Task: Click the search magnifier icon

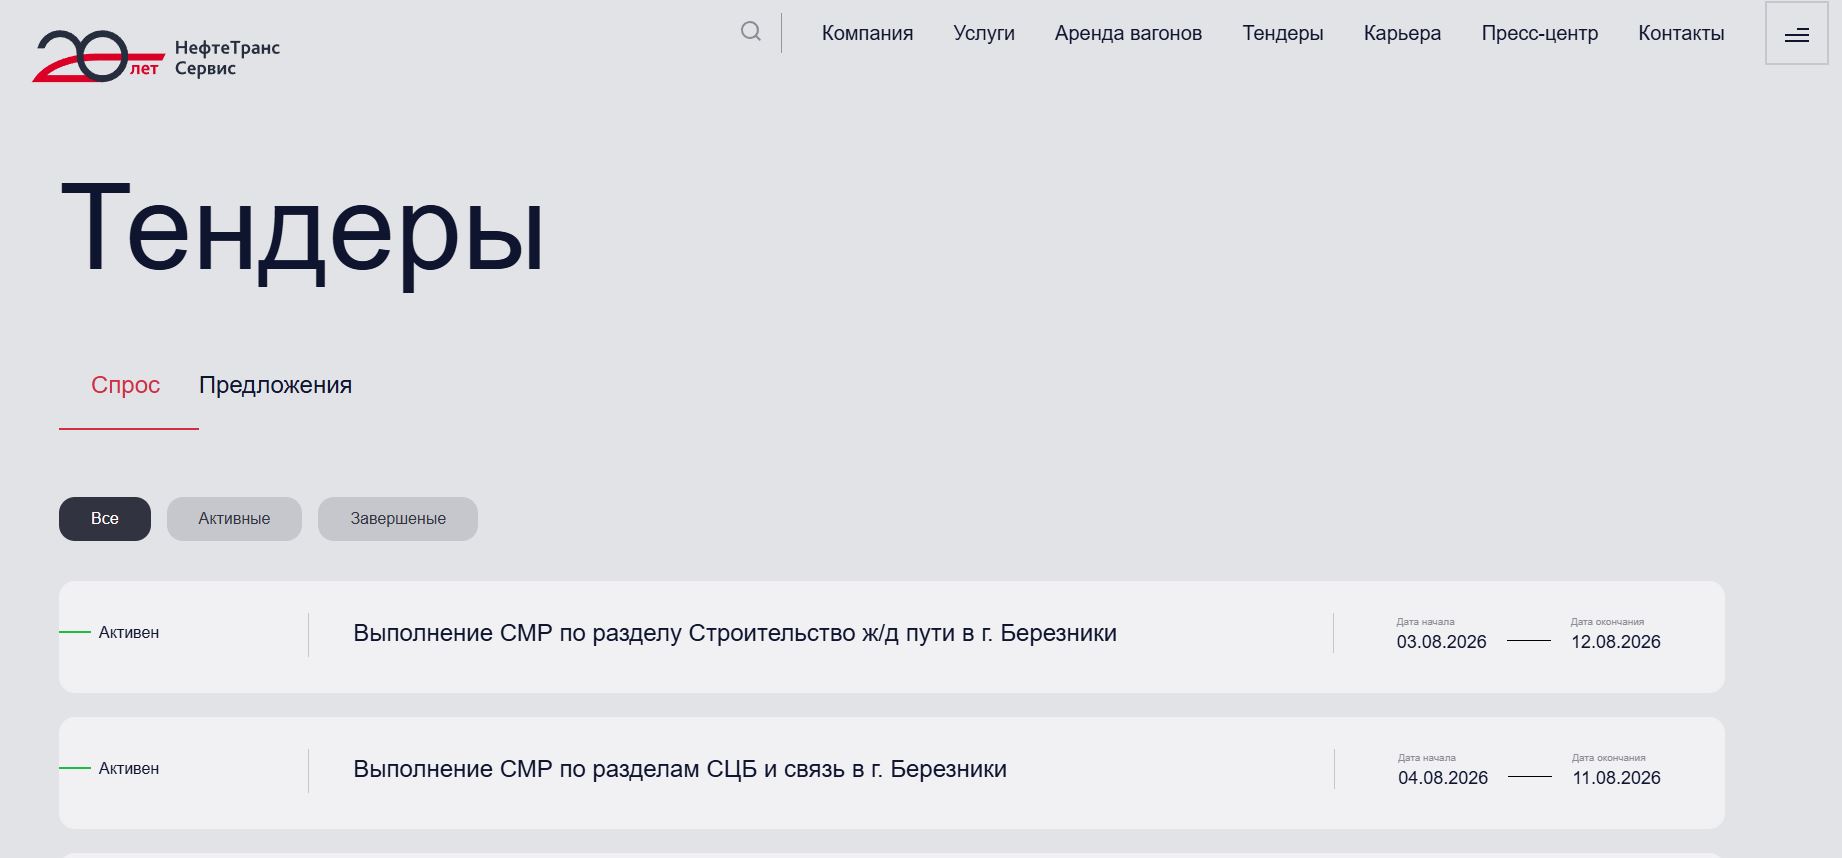Action: pyautogui.click(x=751, y=32)
